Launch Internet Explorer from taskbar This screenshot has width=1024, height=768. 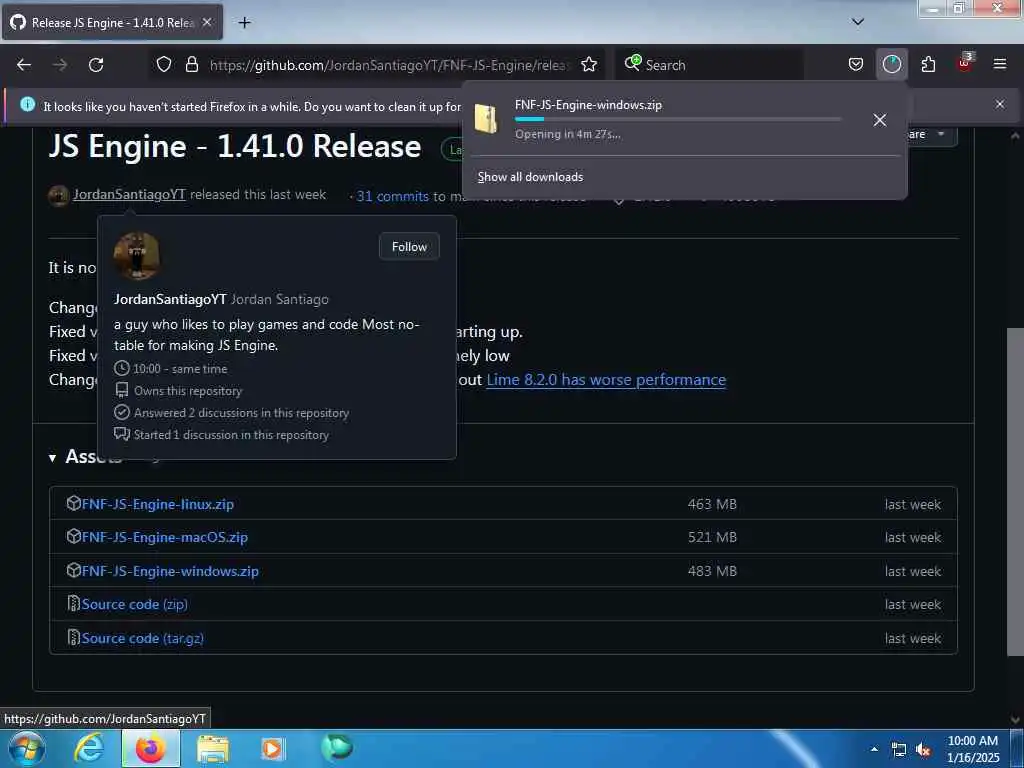pos(89,748)
